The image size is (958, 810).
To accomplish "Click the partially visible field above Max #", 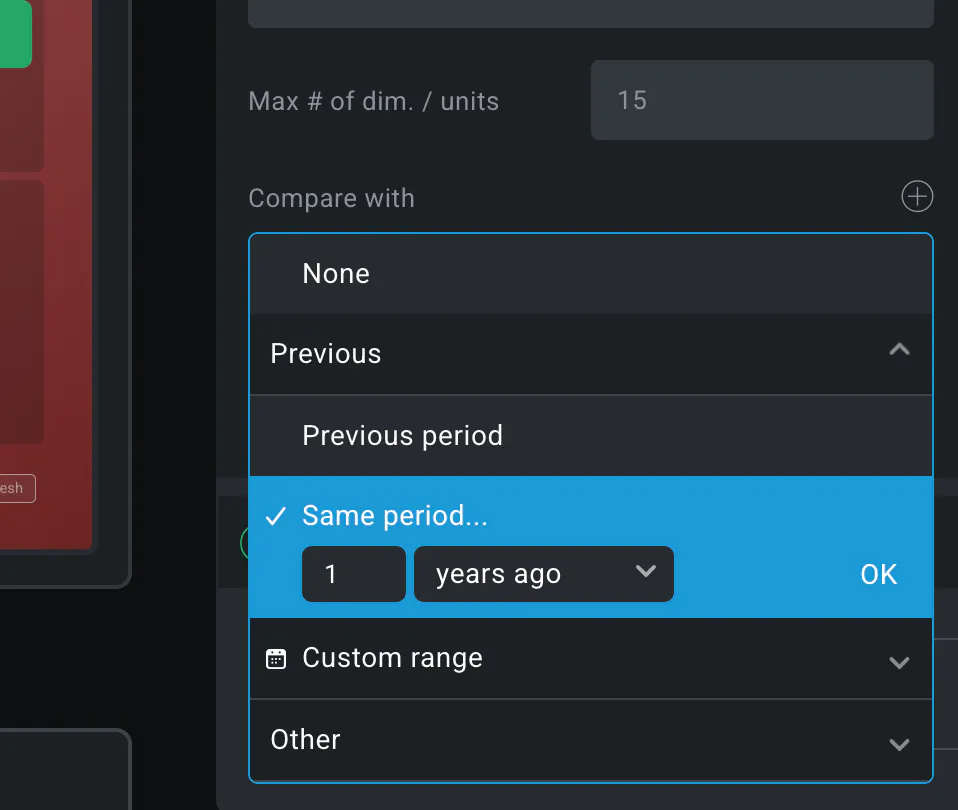I will 590,13.
